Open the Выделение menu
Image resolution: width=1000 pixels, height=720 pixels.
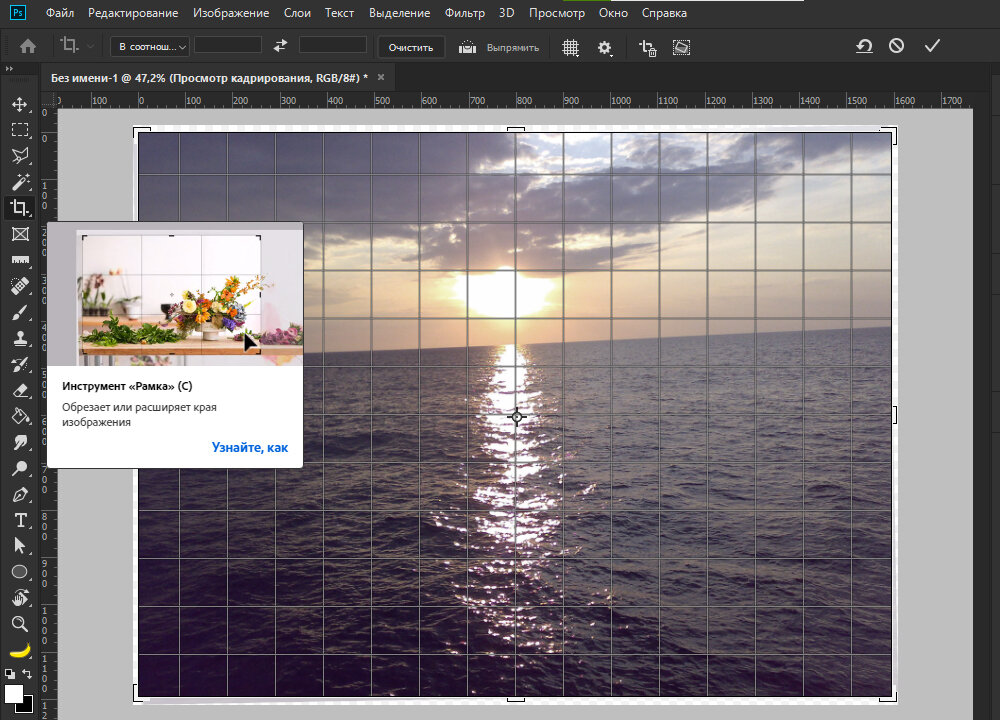(x=399, y=13)
